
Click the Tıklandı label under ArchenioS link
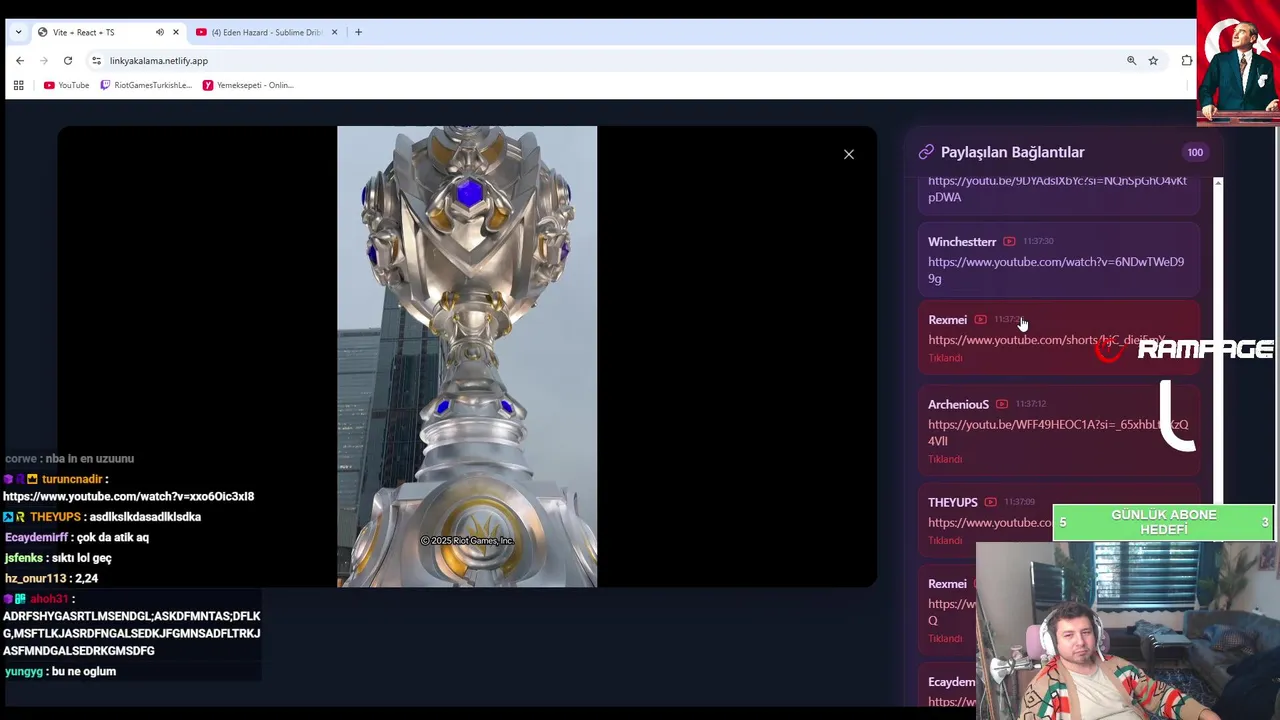point(945,459)
